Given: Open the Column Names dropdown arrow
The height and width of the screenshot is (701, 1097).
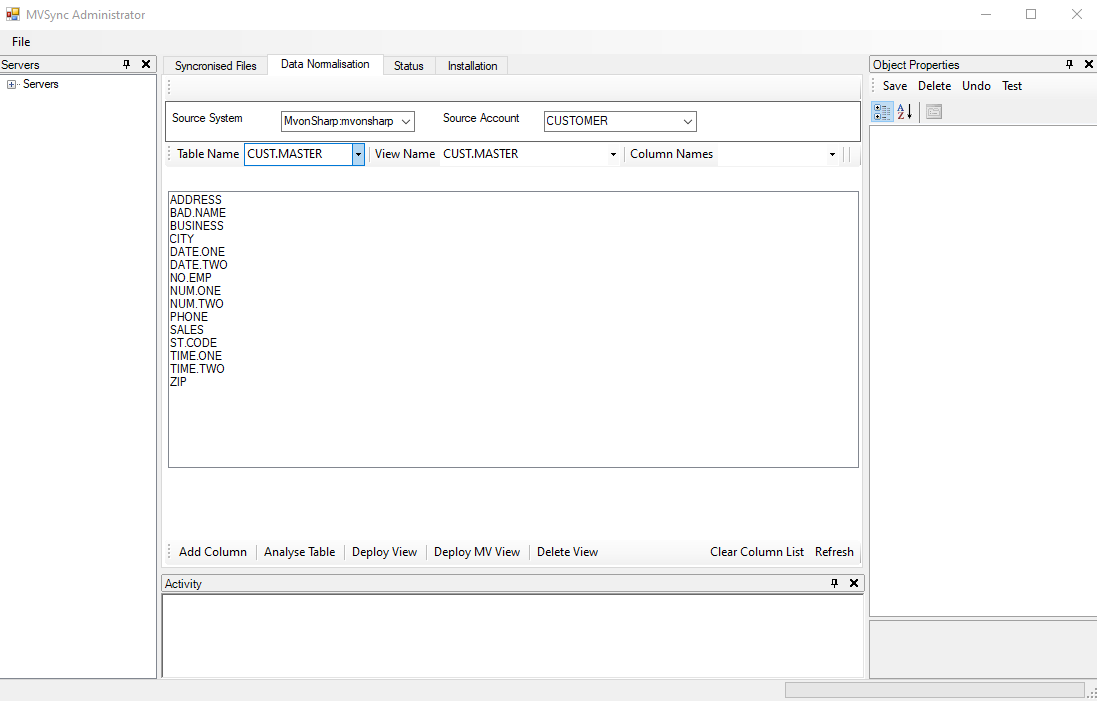Looking at the screenshot, I should pos(832,154).
